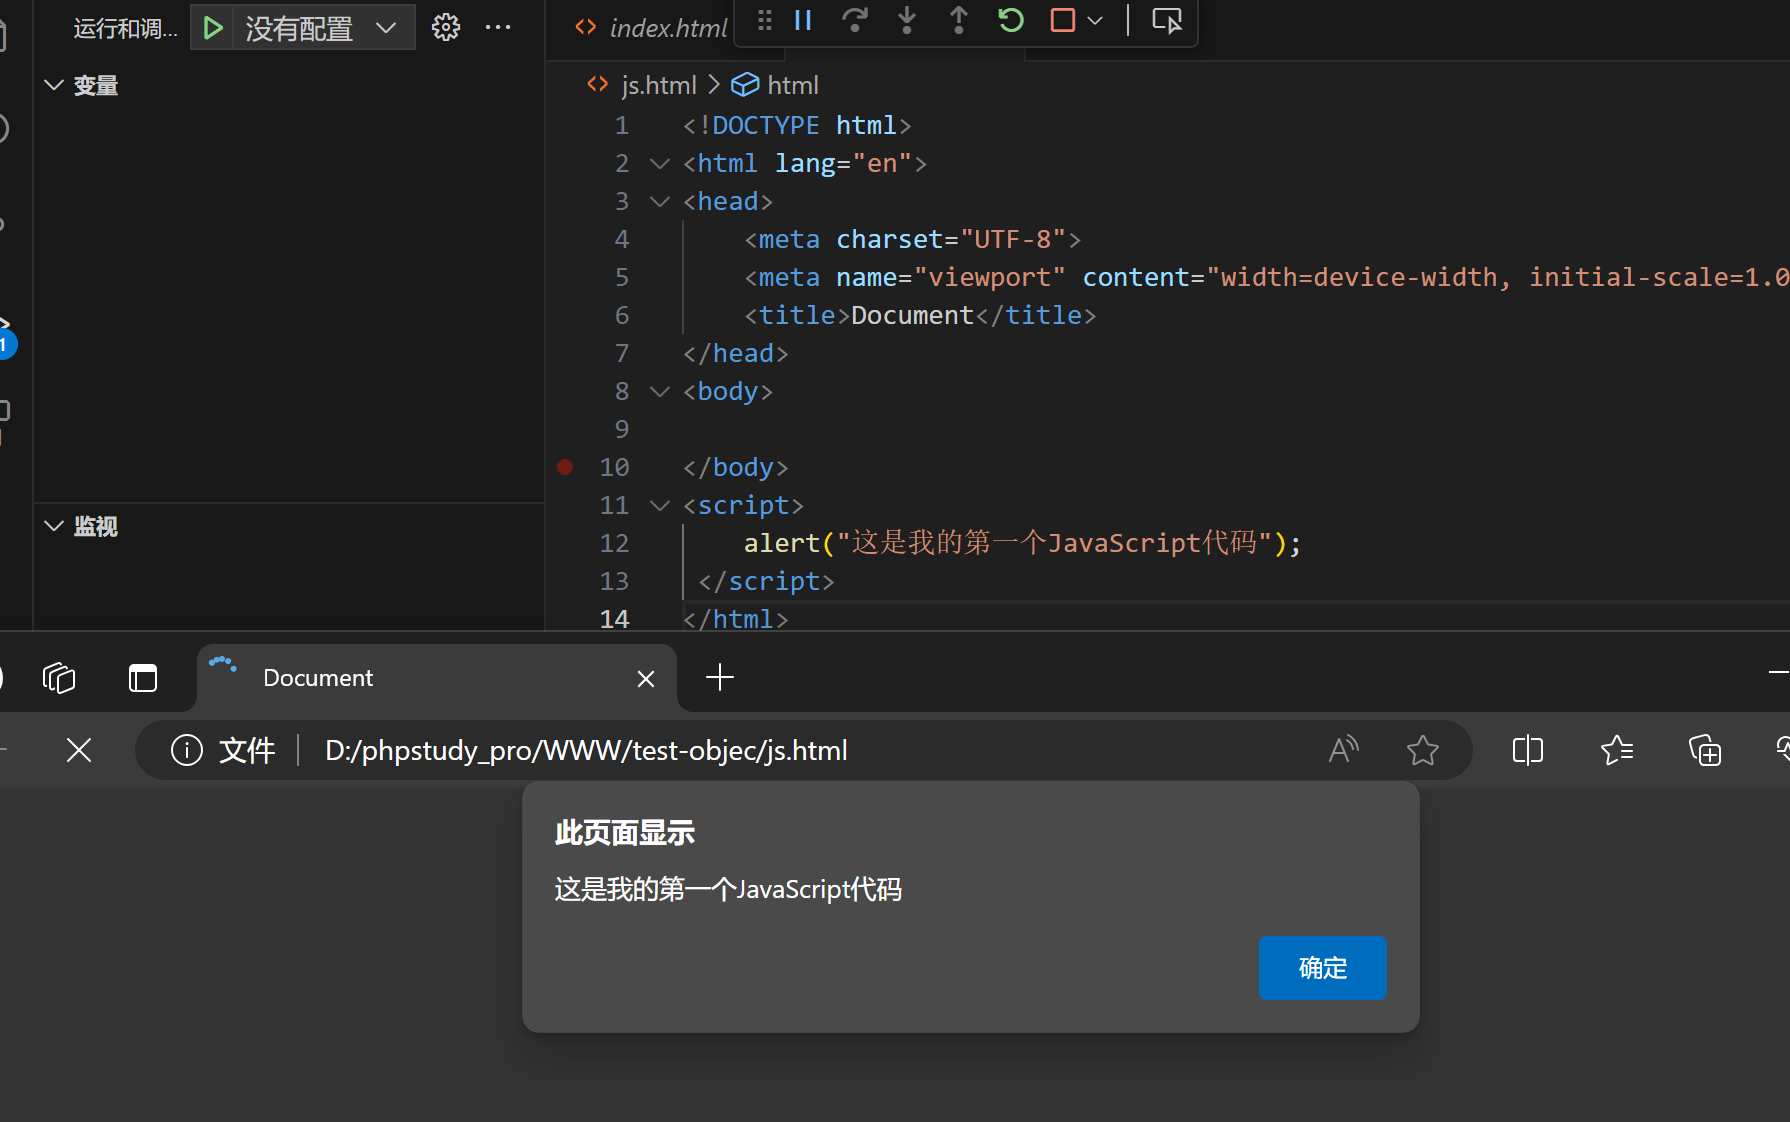Toggle split screen in browser
Image resolution: width=1790 pixels, height=1122 pixels.
[1528, 750]
